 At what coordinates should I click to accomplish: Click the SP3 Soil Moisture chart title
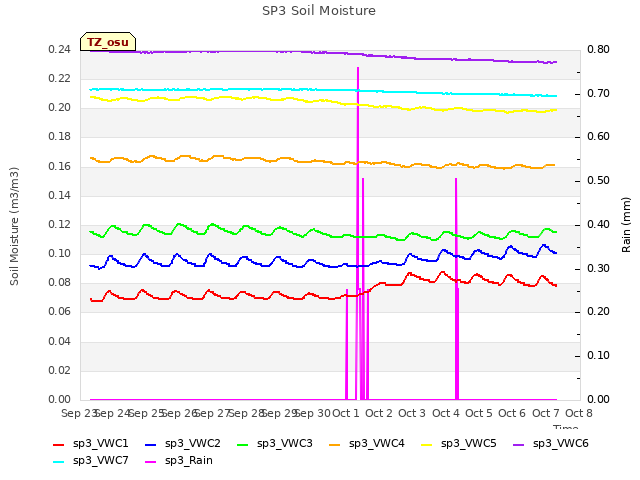click(319, 11)
